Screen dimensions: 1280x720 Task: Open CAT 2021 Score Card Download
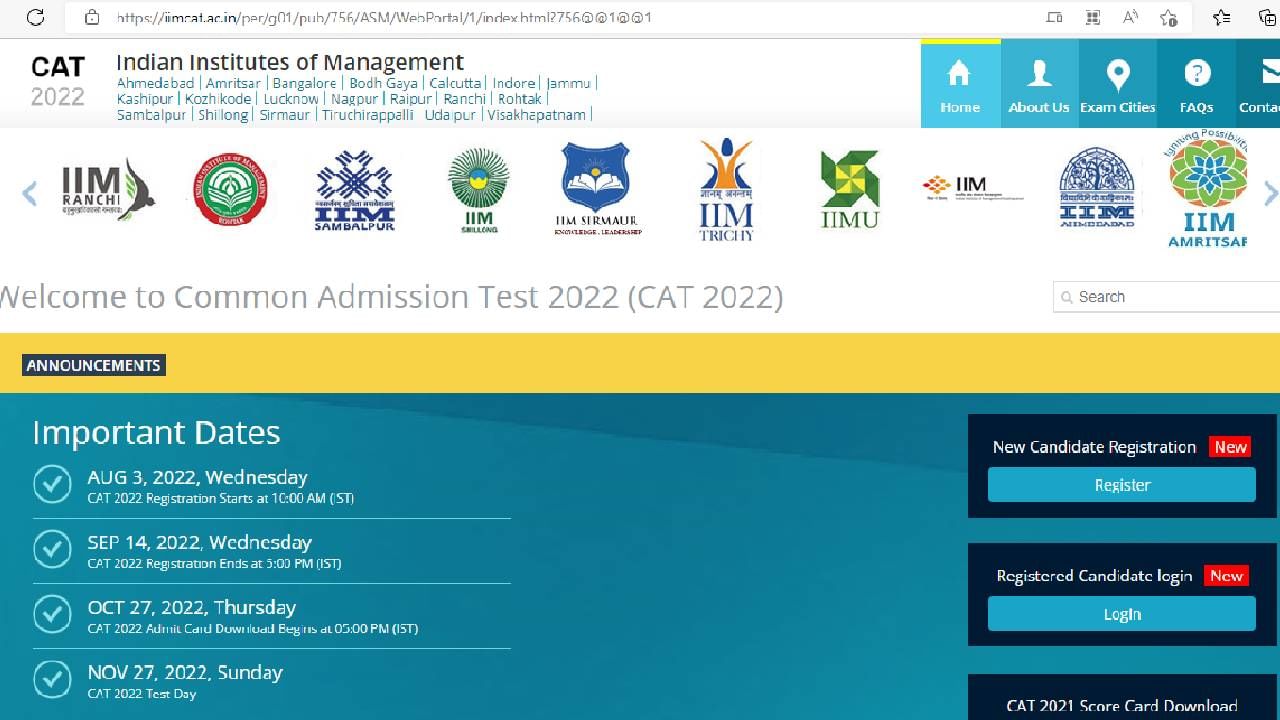[1122, 706]
